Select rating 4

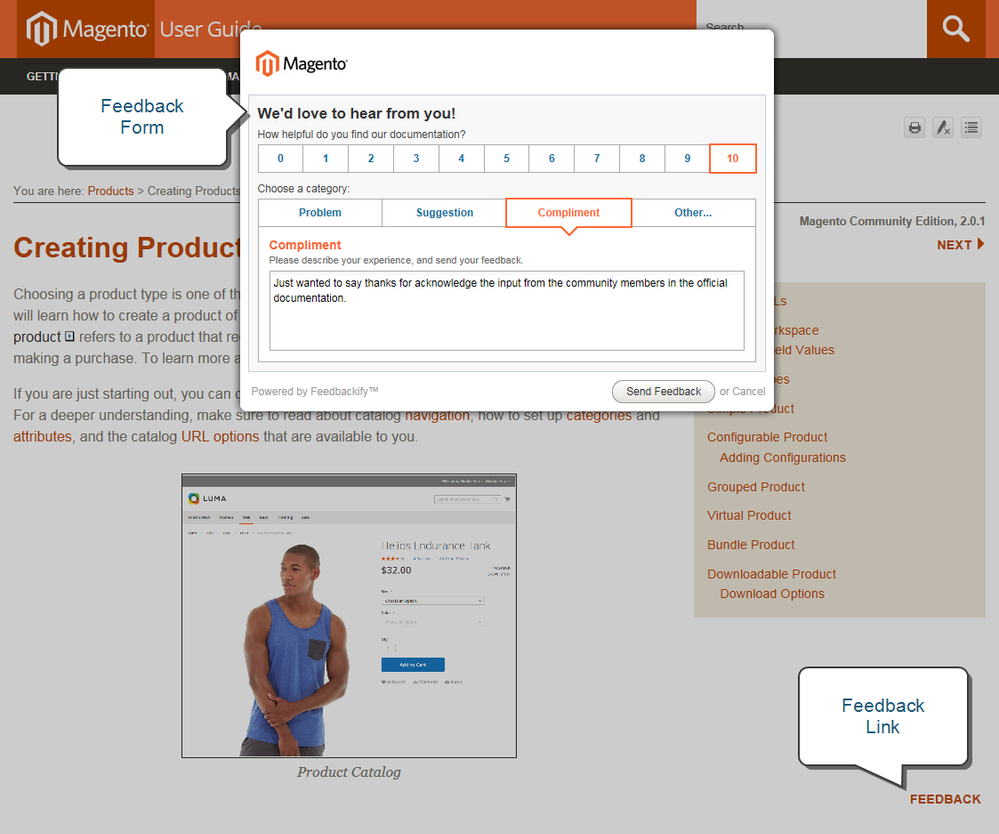tap(461, 159)
